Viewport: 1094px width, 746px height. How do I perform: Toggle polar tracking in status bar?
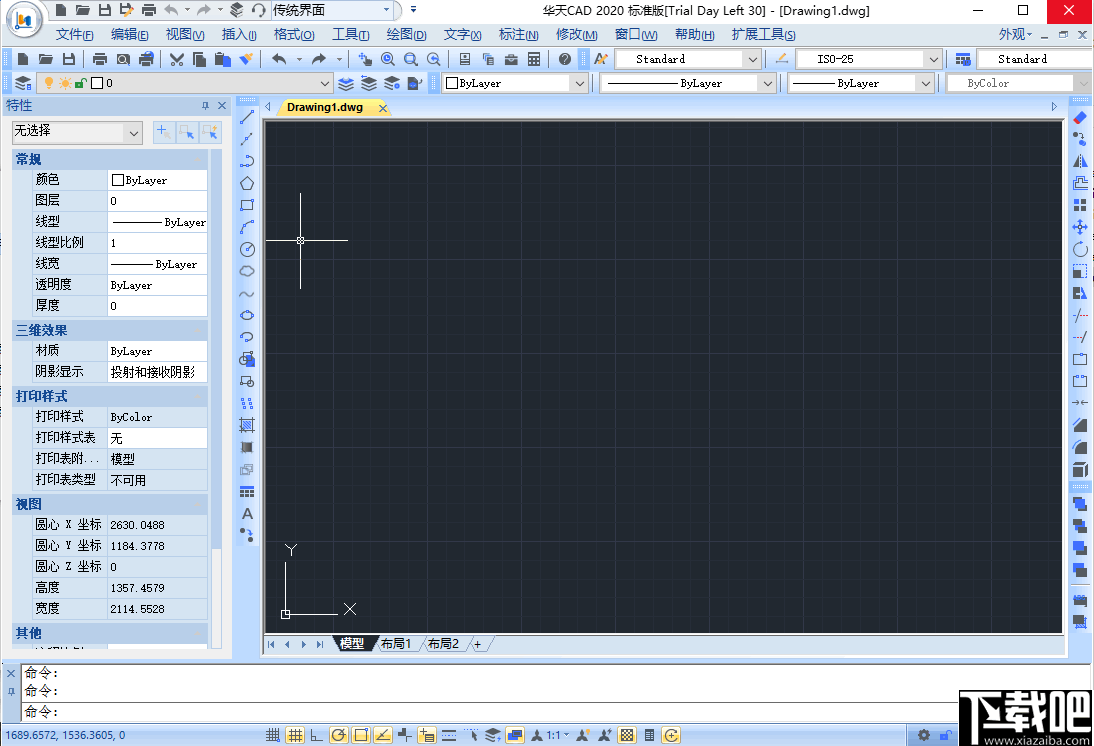click(338, 735)
